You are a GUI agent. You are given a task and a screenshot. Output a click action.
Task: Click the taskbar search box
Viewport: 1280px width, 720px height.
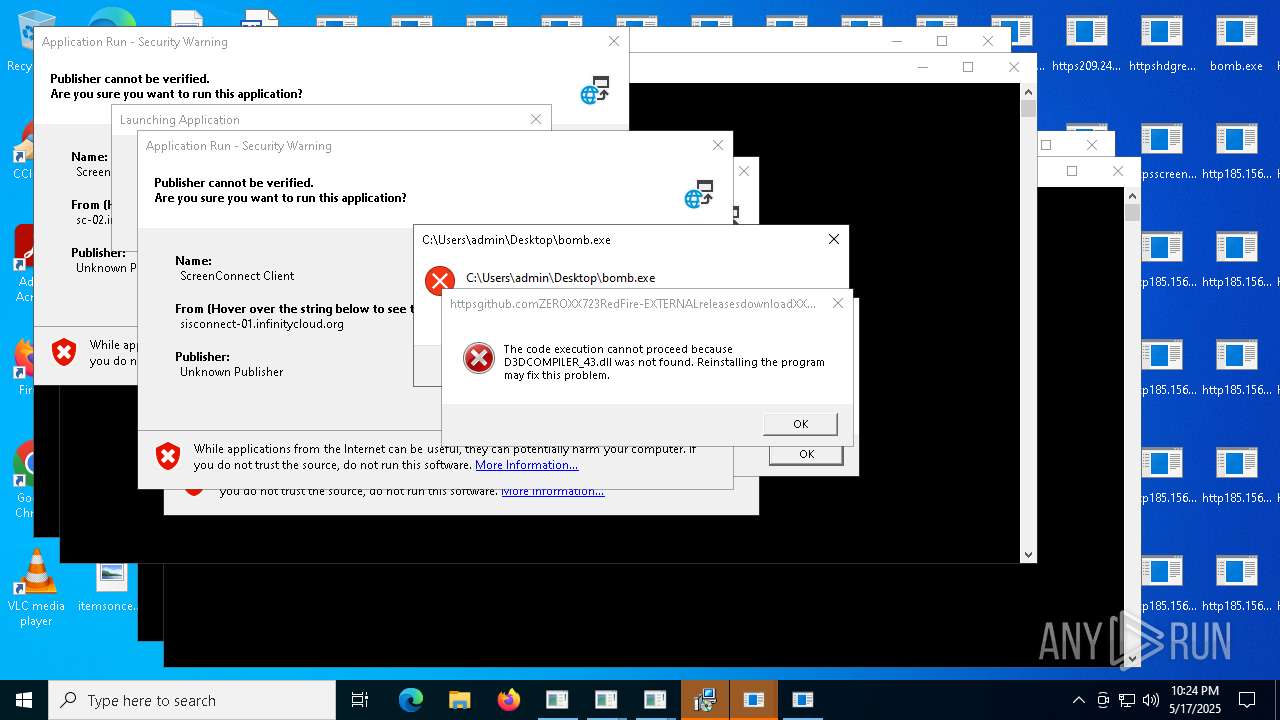coord(192,700)
